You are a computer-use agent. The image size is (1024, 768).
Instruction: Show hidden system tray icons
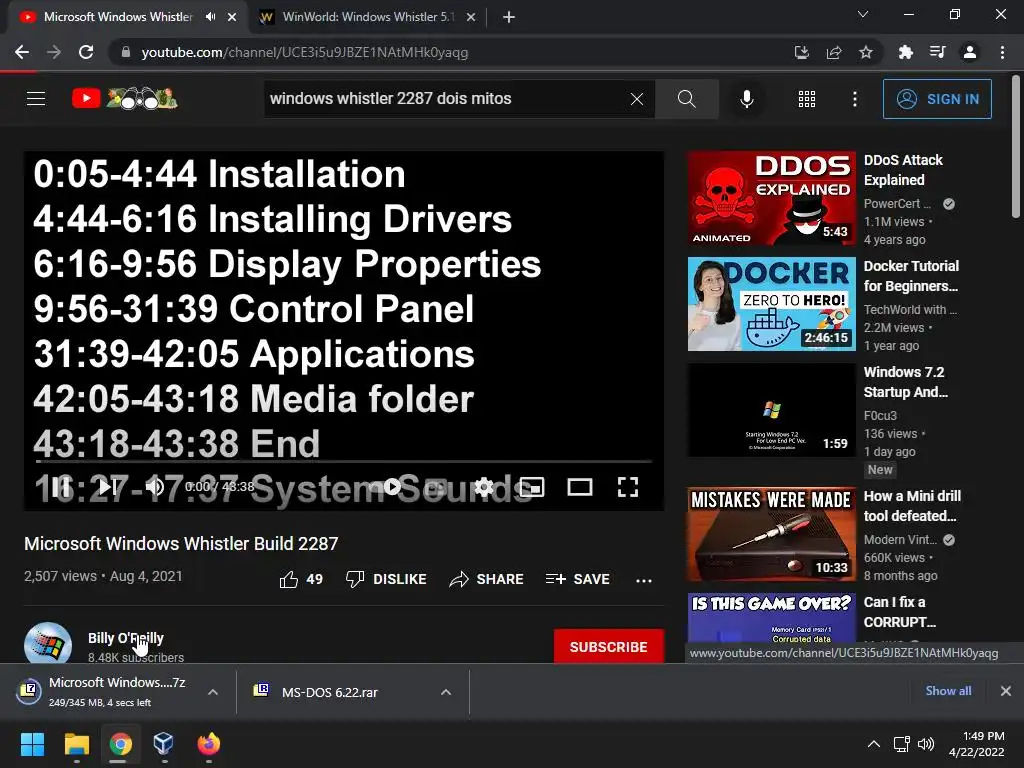pos(873,744)
